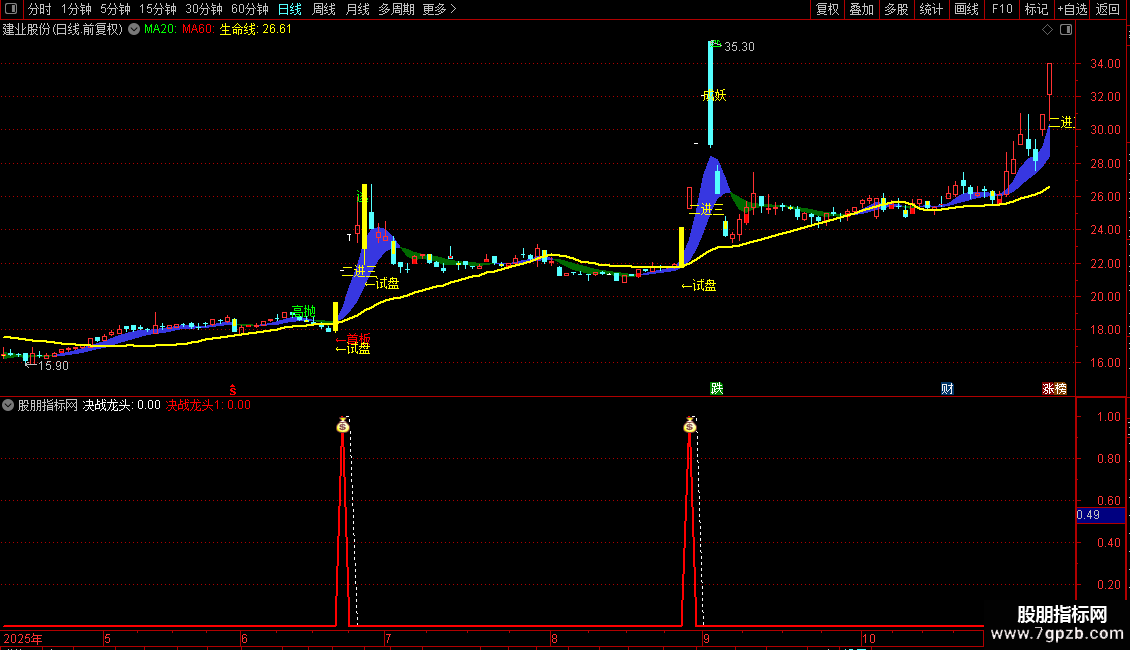Select the 60分钟 period tab

click(250, 9)
